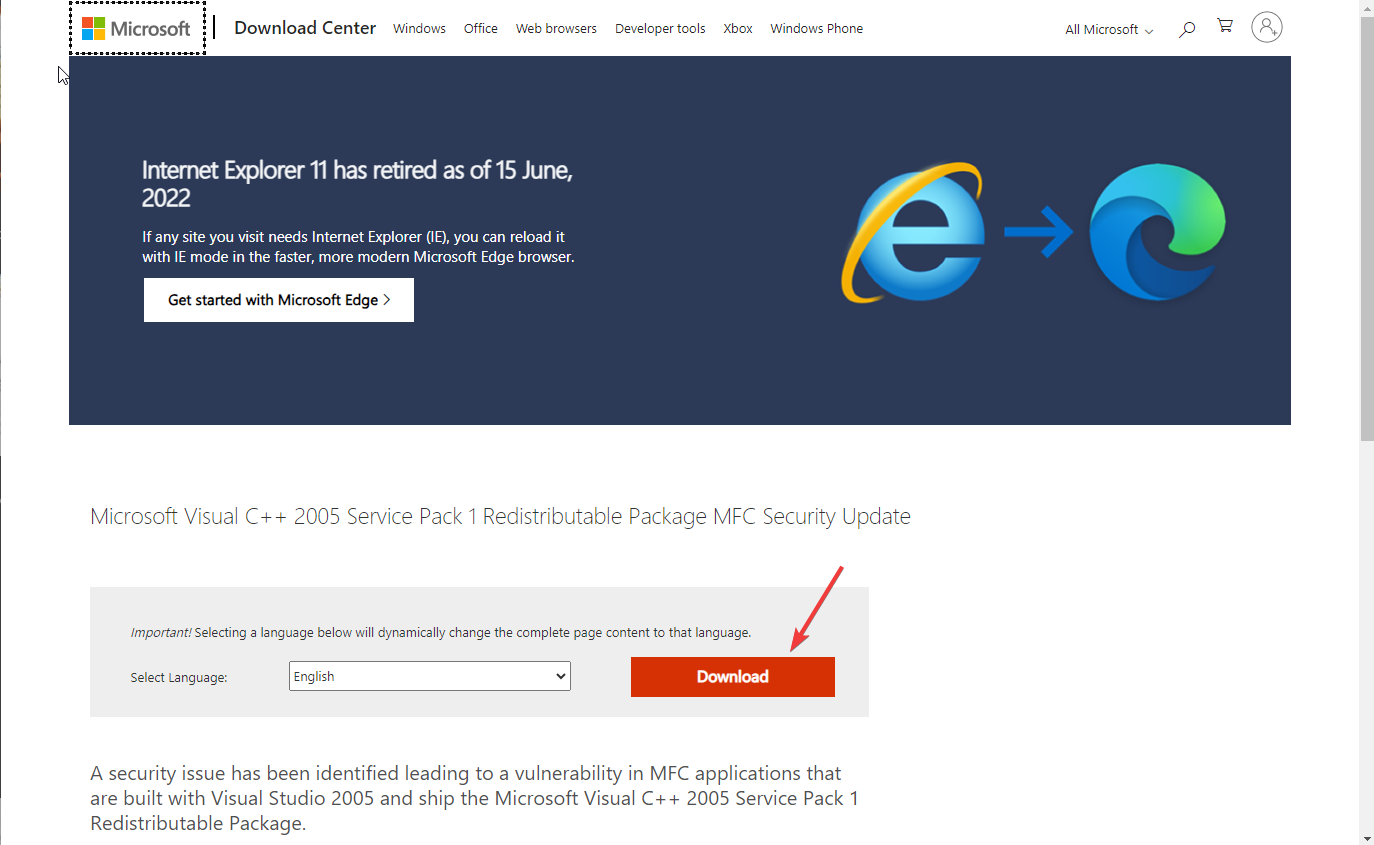Open the search magnifier icon
Image resolution: width=1374 pixels, height=845 pixels.
click(1187, 30)
